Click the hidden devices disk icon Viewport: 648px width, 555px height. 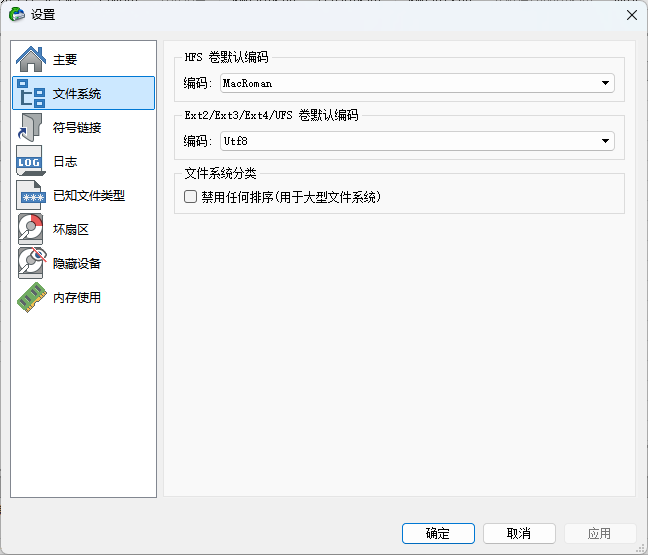point(31,262)
